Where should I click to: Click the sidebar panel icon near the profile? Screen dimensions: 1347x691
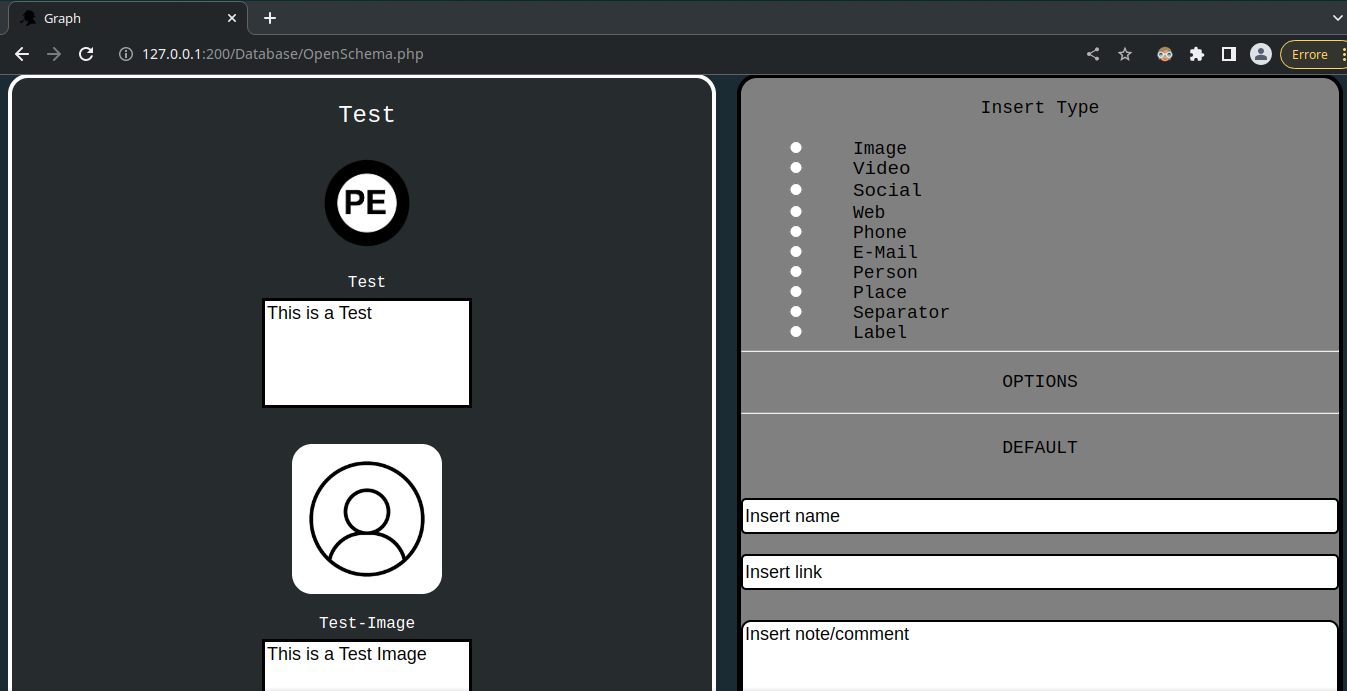tap(1228, 54)
